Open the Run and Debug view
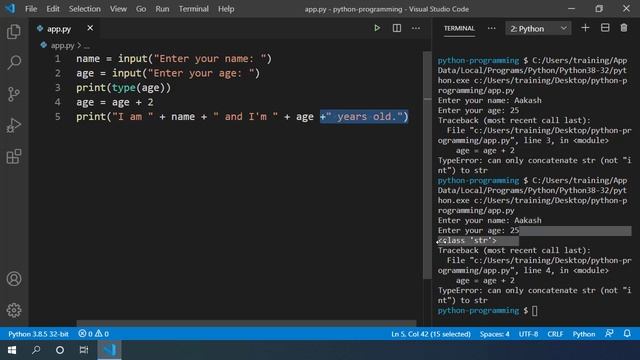Viewport: 640px width, 360px height. [14, 125]
